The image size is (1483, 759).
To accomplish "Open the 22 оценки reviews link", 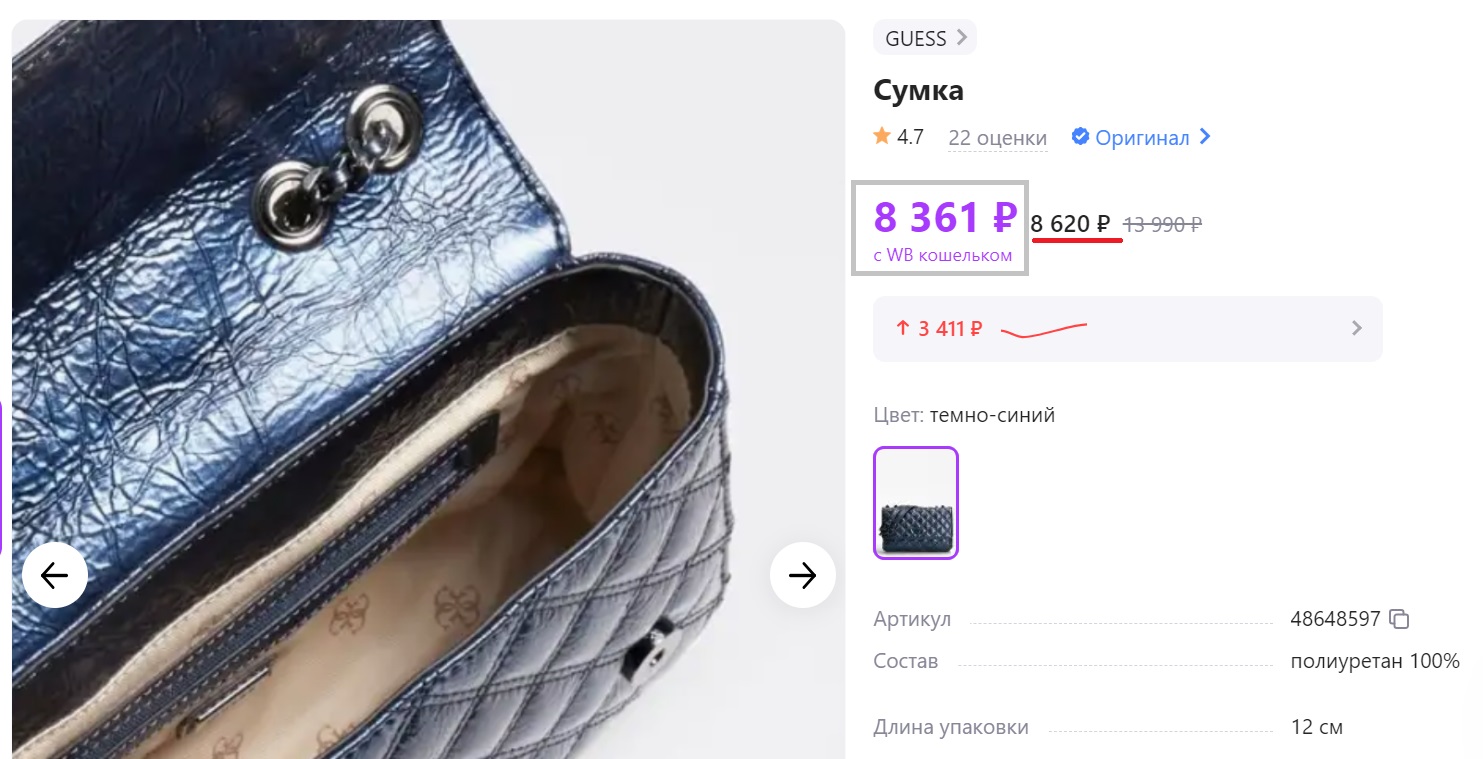I will (x=997, y=138).
